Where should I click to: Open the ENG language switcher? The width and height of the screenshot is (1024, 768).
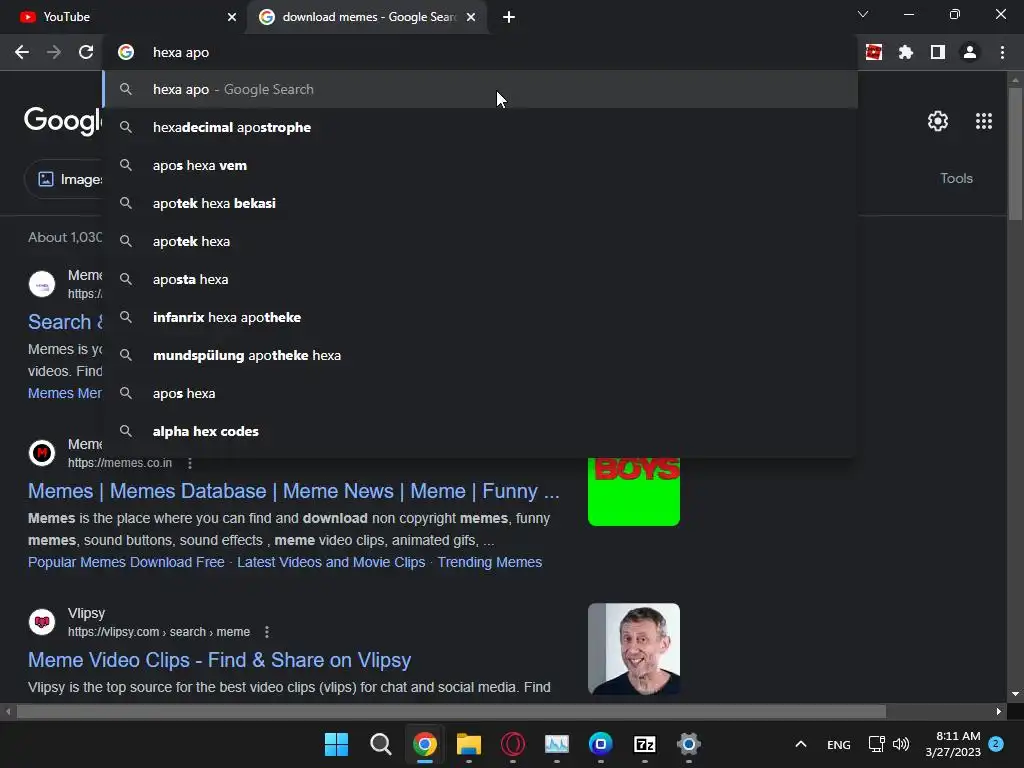pos(839,744)
